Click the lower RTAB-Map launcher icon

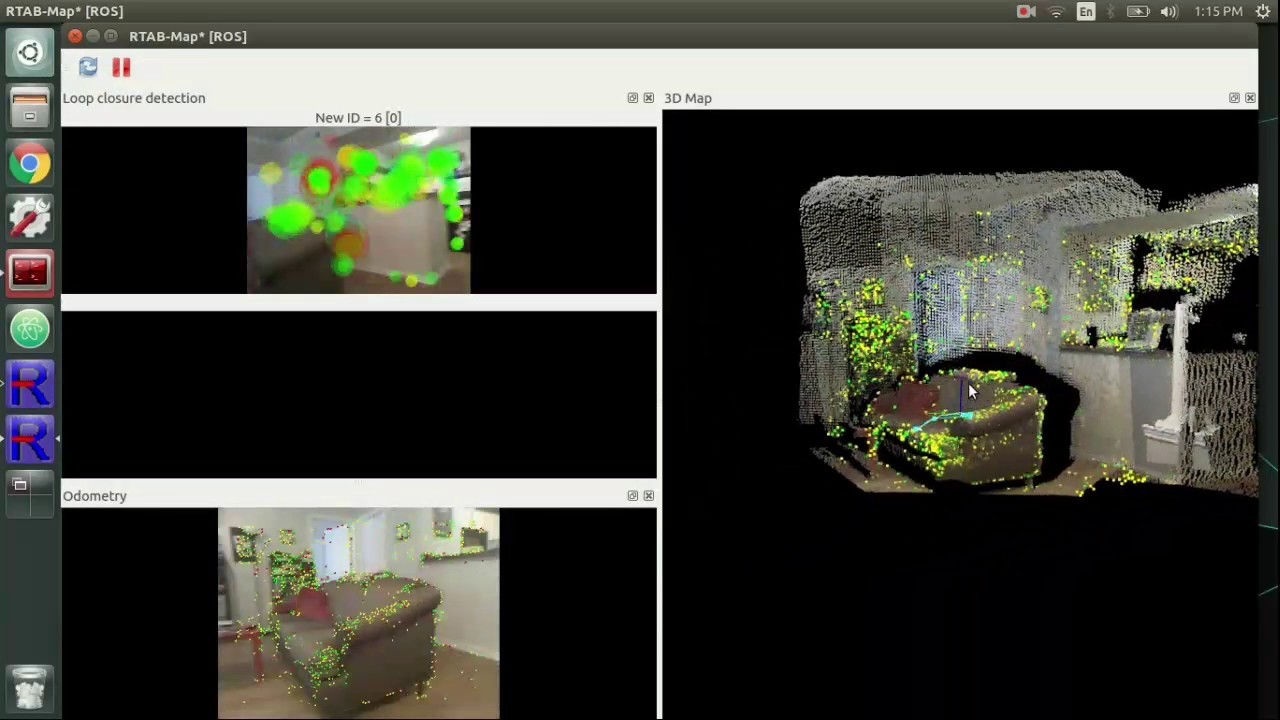click(x=30, y=438)
